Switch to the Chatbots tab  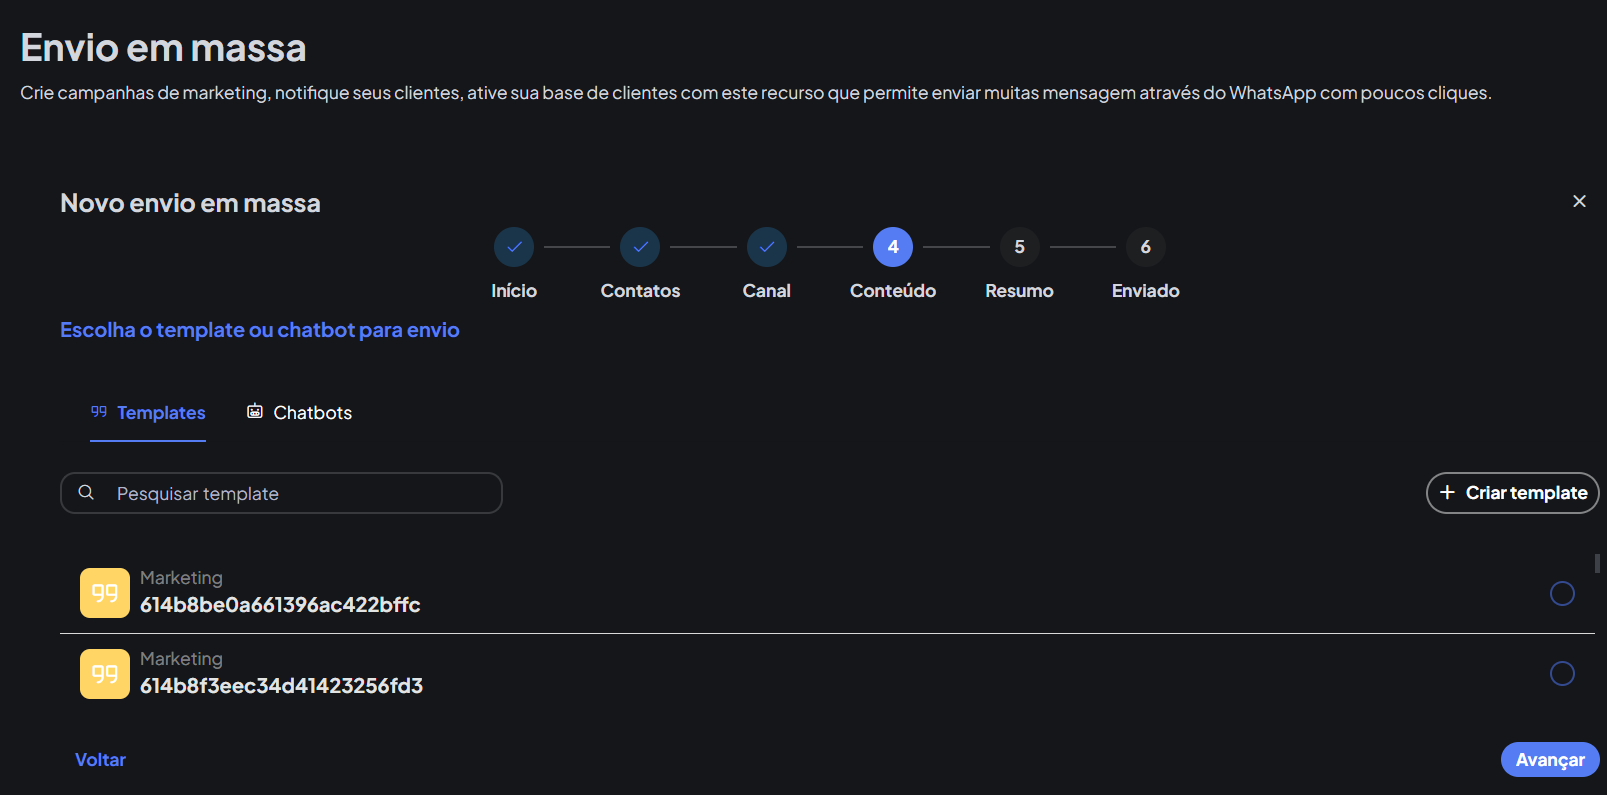(299, 413)
